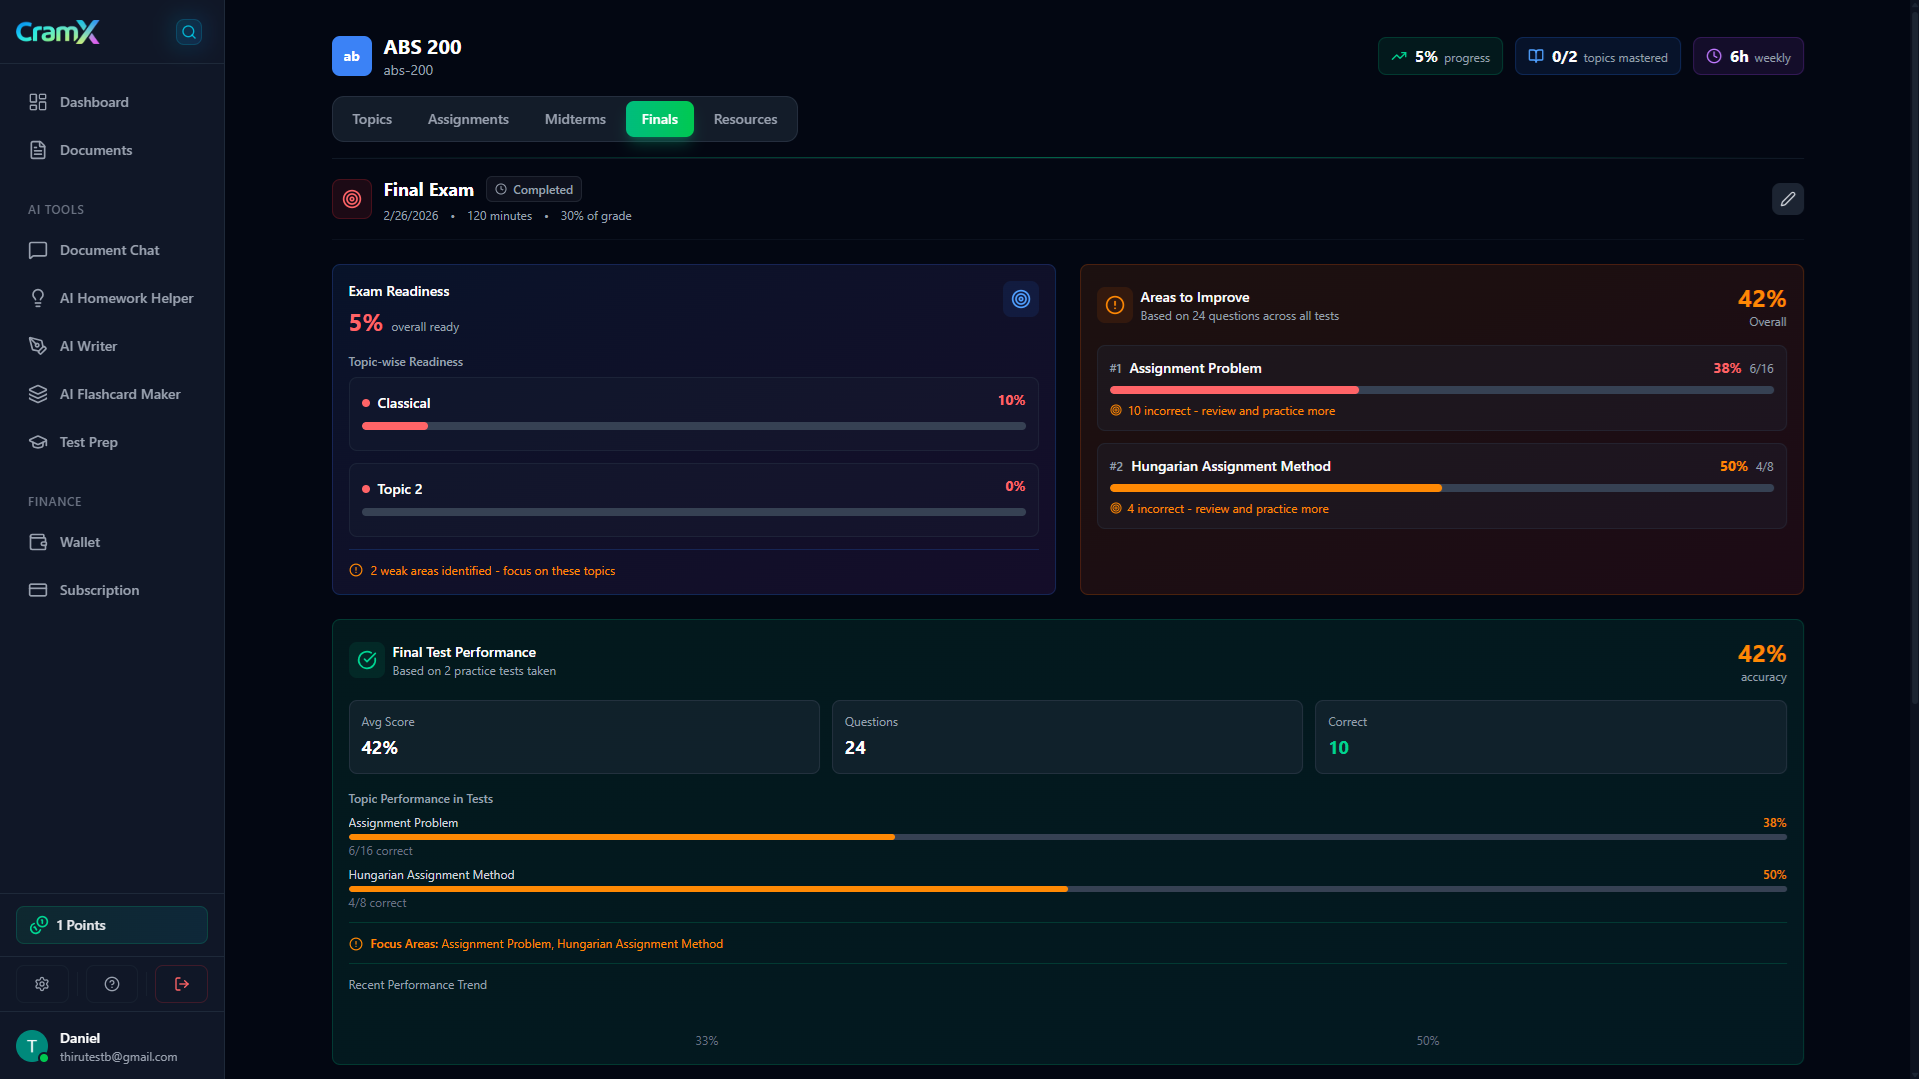The width and height of the screenshot is (1919, 1079).
Task: Open help via the question mark icon
Action: pos(112,984)
